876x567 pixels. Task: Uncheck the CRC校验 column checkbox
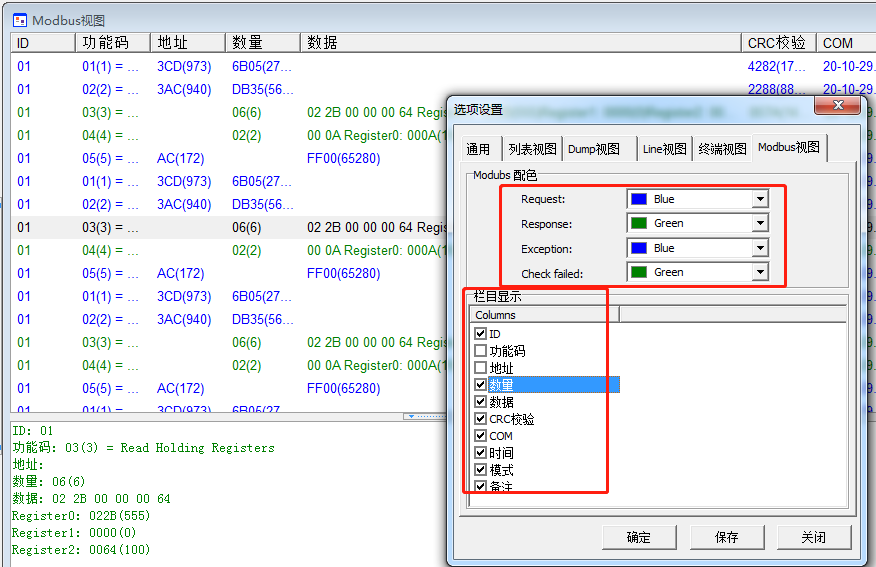(x=481, y=419)
